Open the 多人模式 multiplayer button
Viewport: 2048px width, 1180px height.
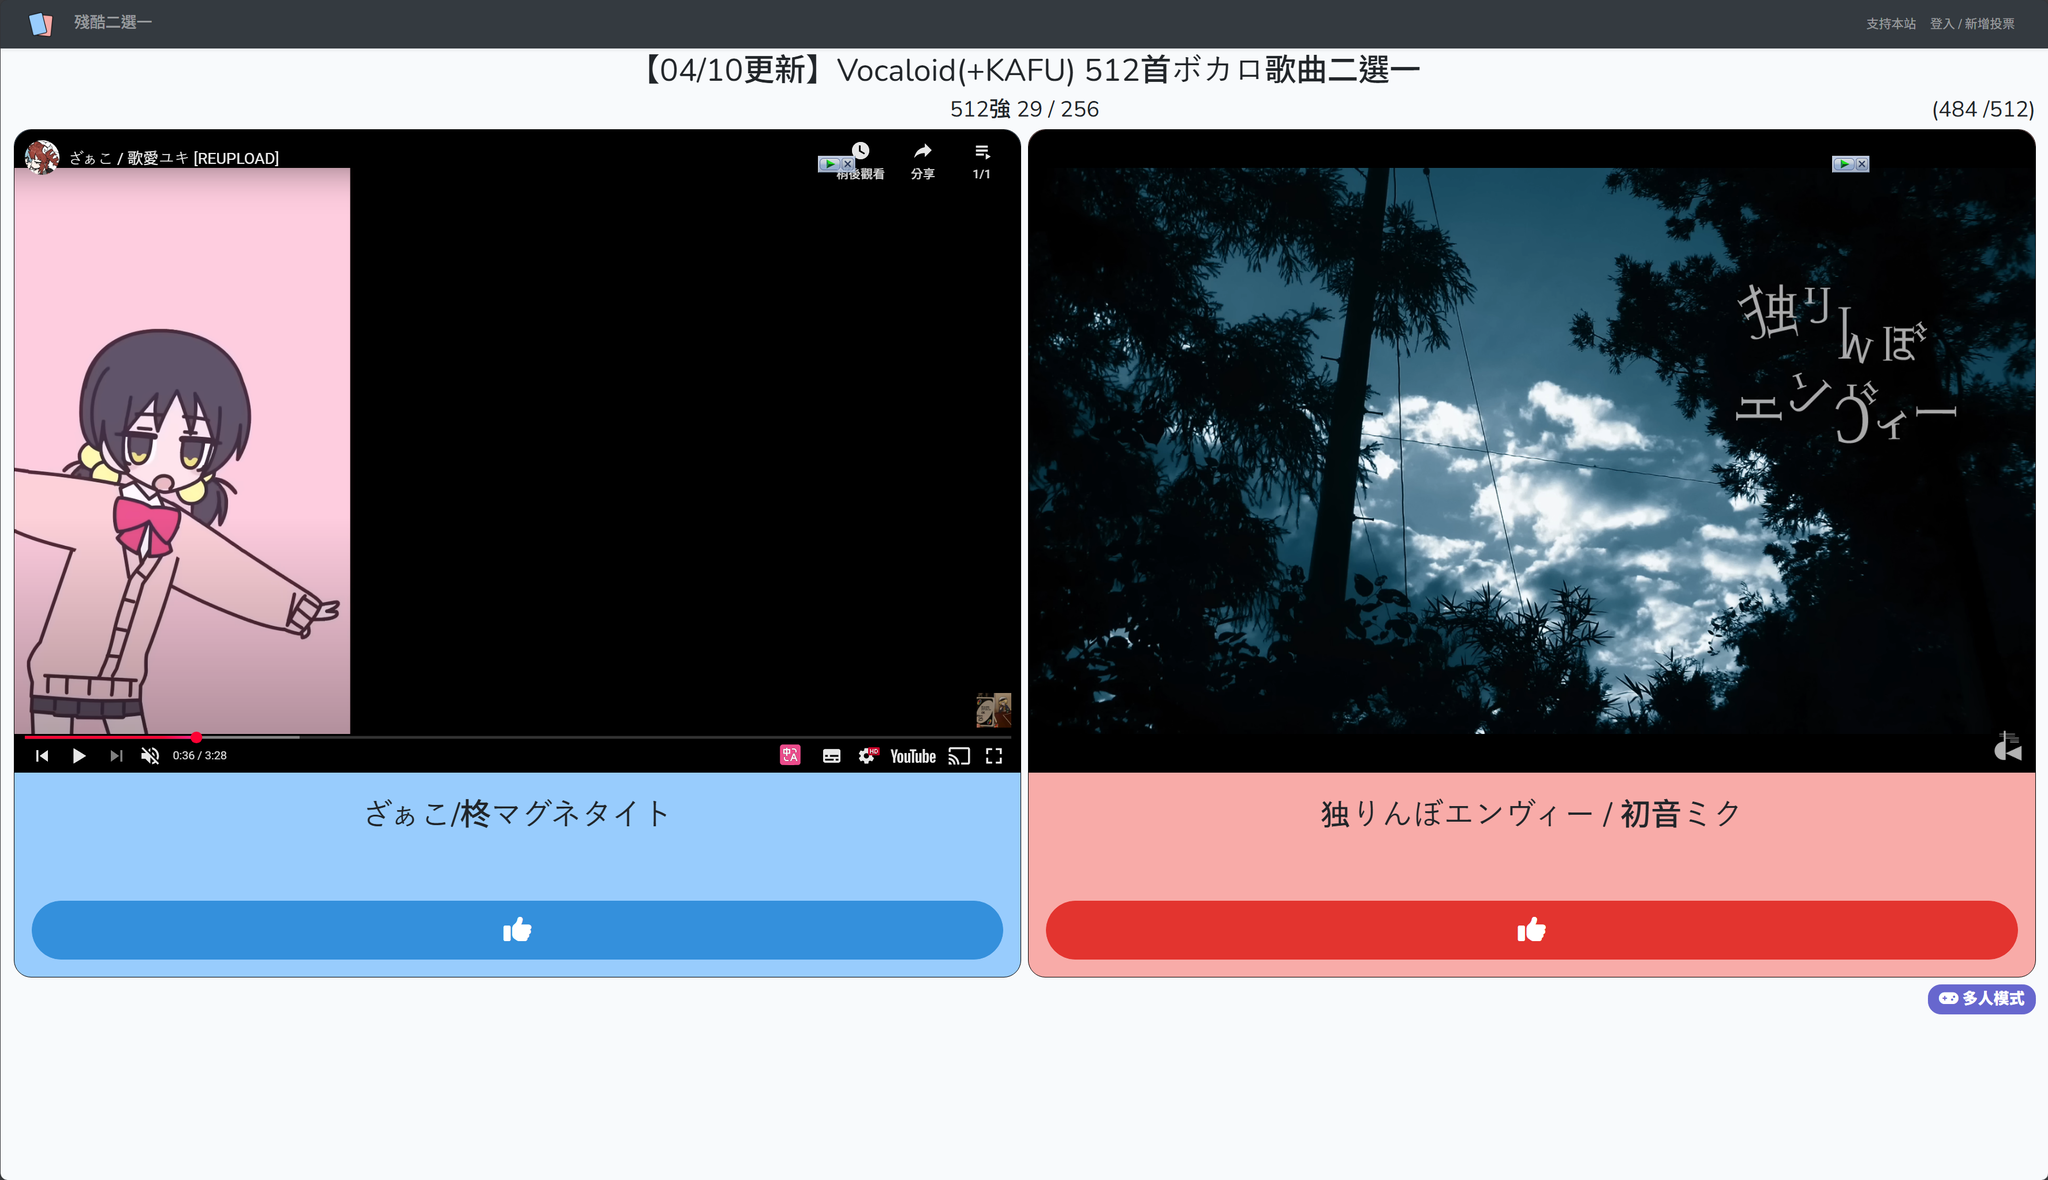[x=1981, y=998]
